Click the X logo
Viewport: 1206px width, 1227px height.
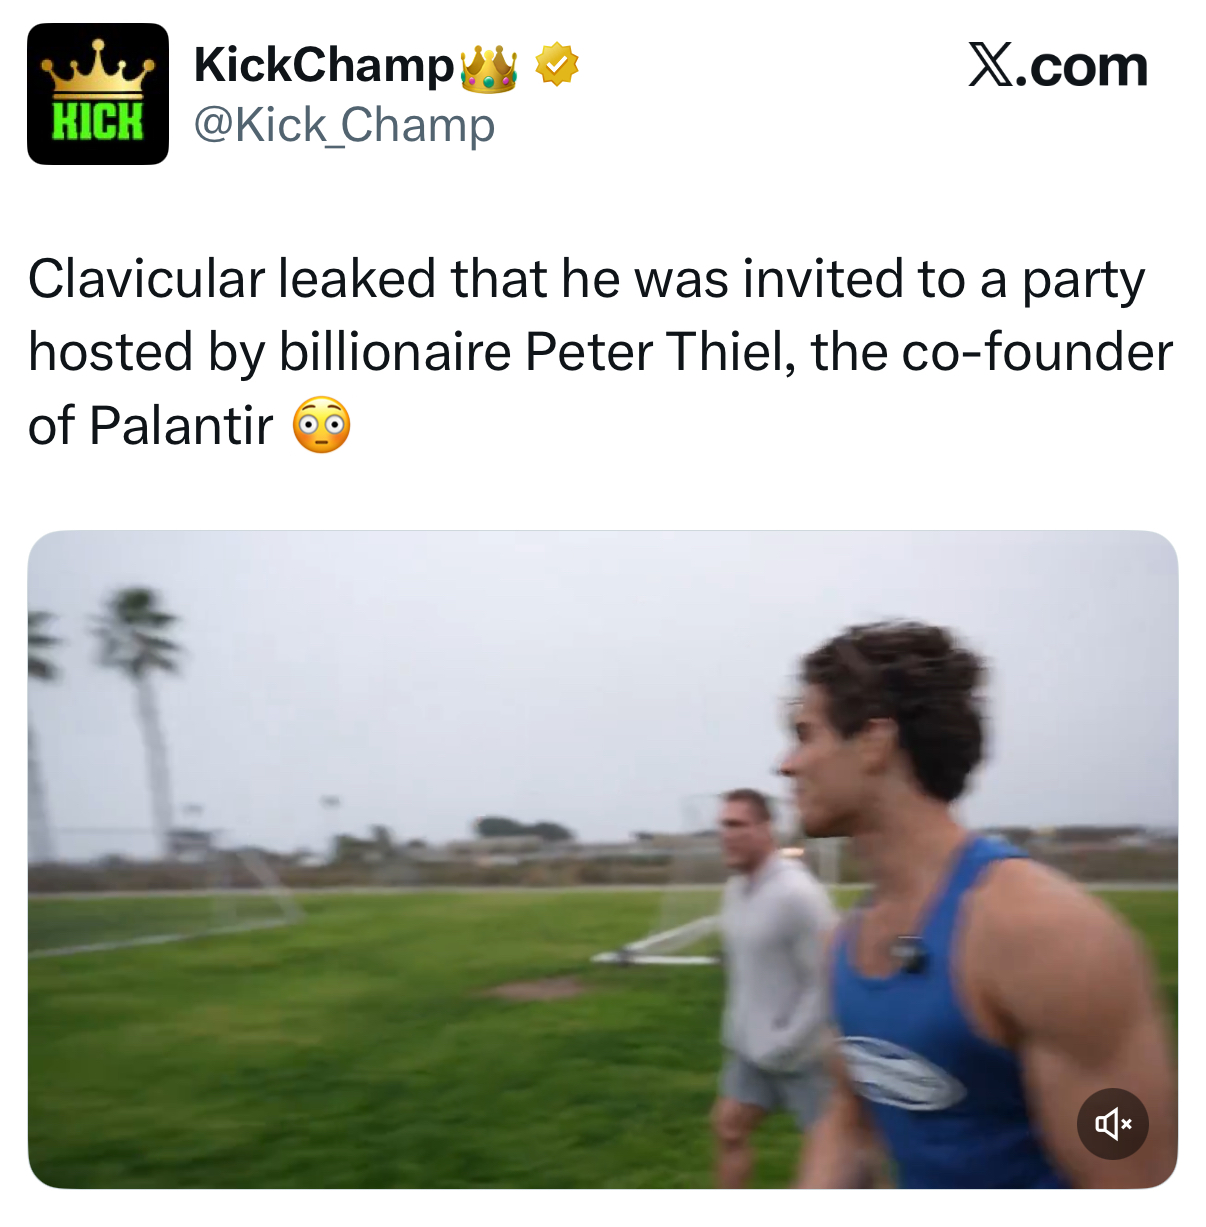pos(991,66)
